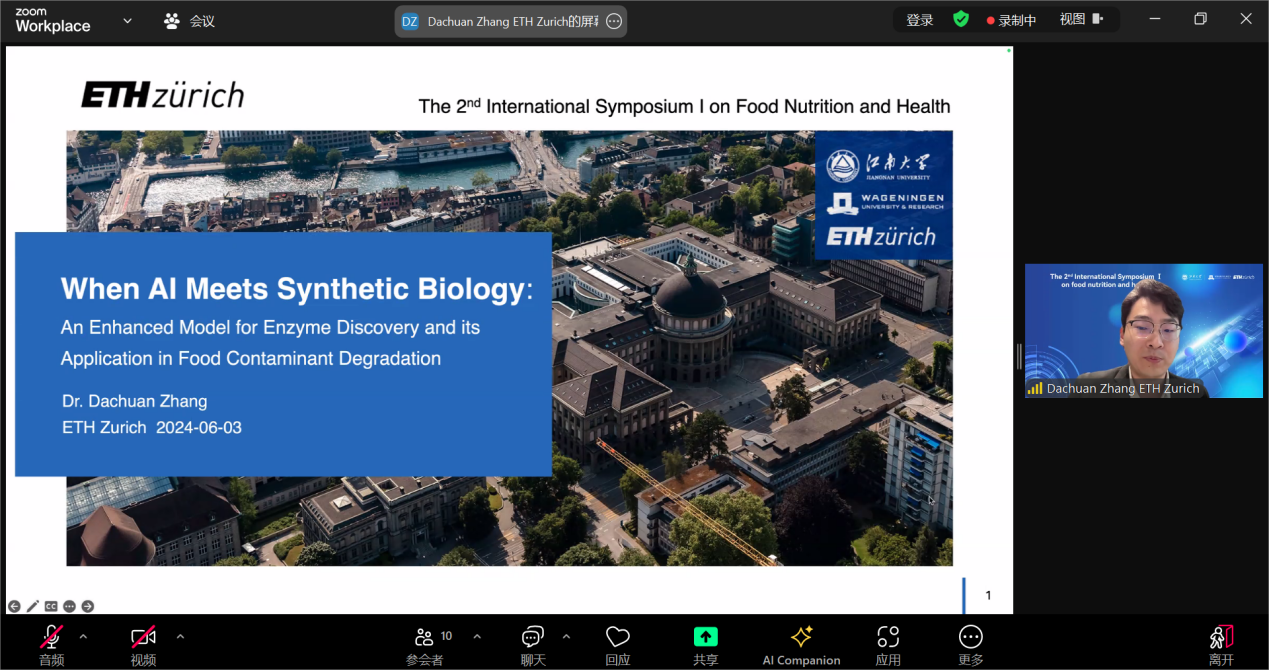Click the green share screen icon

point(706,638)
